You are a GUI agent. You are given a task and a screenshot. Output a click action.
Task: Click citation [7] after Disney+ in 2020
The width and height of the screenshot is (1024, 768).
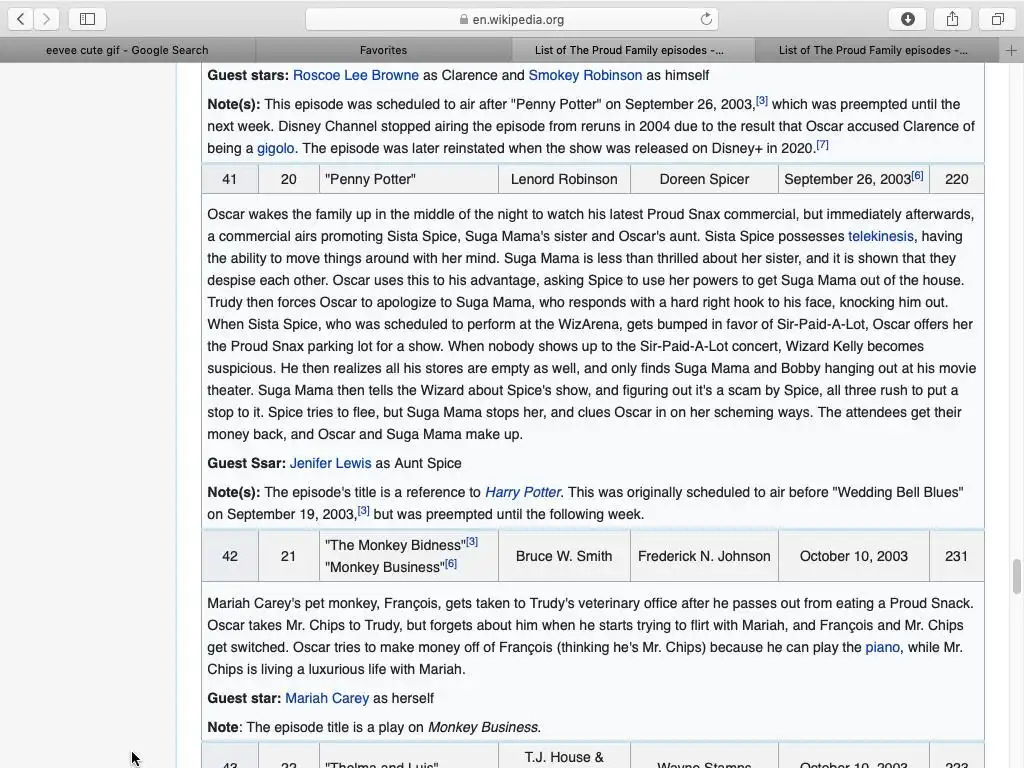[x=822, y=145]
